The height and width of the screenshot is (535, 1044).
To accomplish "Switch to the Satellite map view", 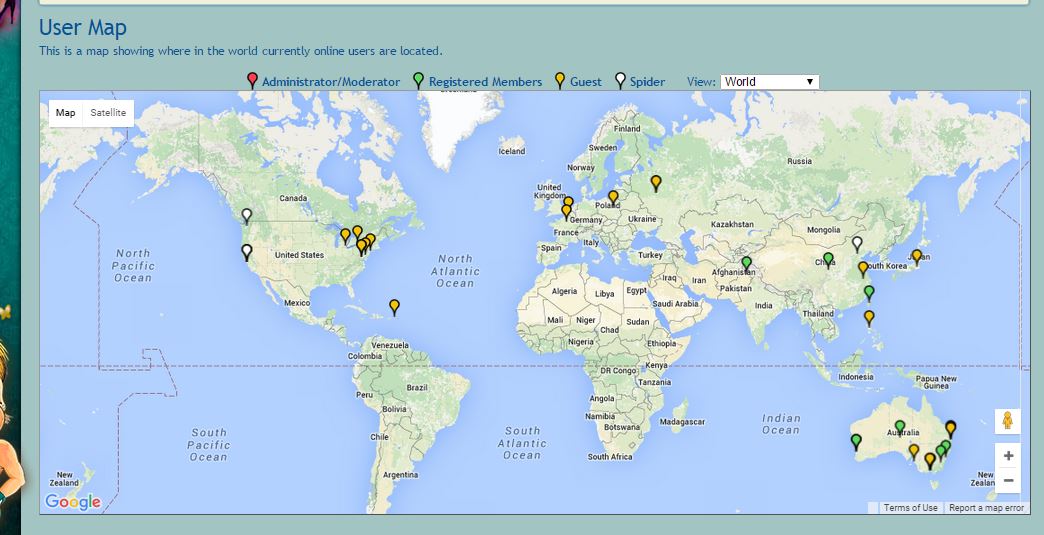I will pyautogui.click(x=108, y=113).
